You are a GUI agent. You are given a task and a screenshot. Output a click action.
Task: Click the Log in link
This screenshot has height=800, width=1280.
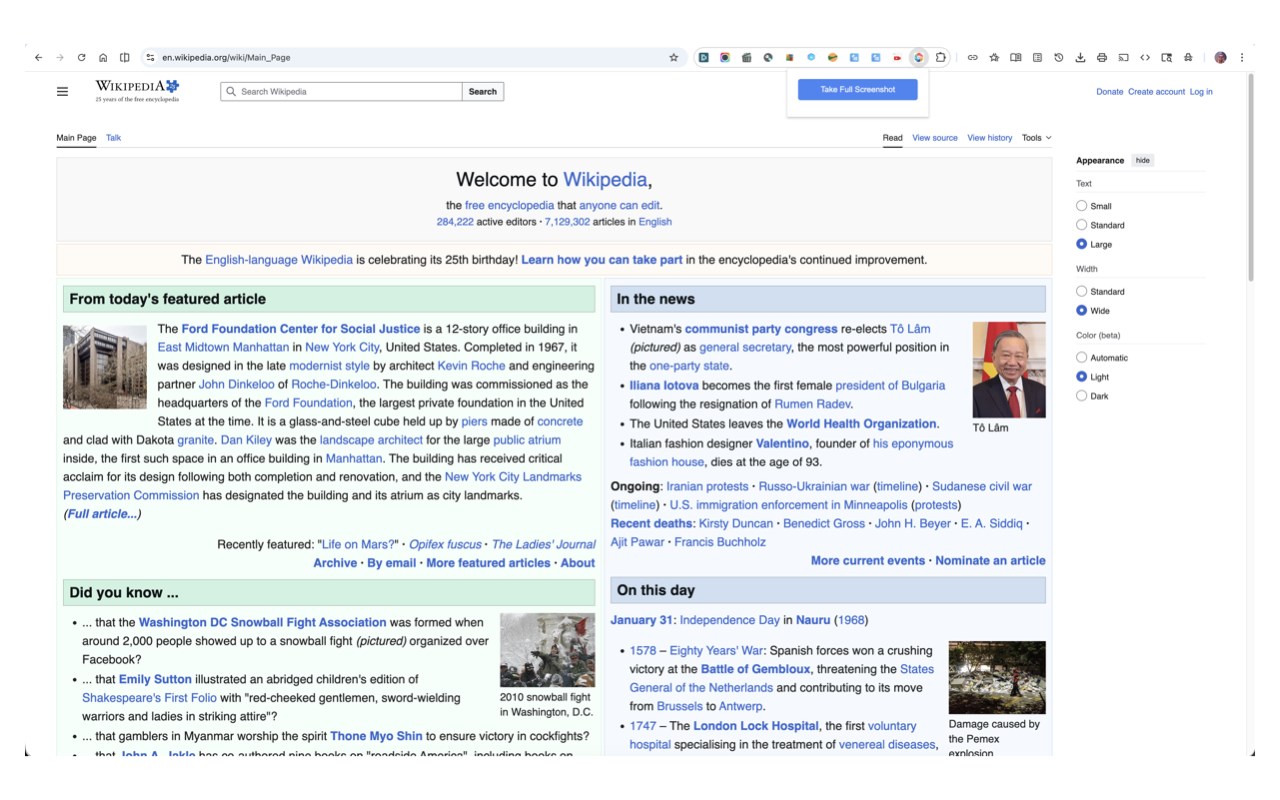pyautogui.click(x=1201, y=92)
